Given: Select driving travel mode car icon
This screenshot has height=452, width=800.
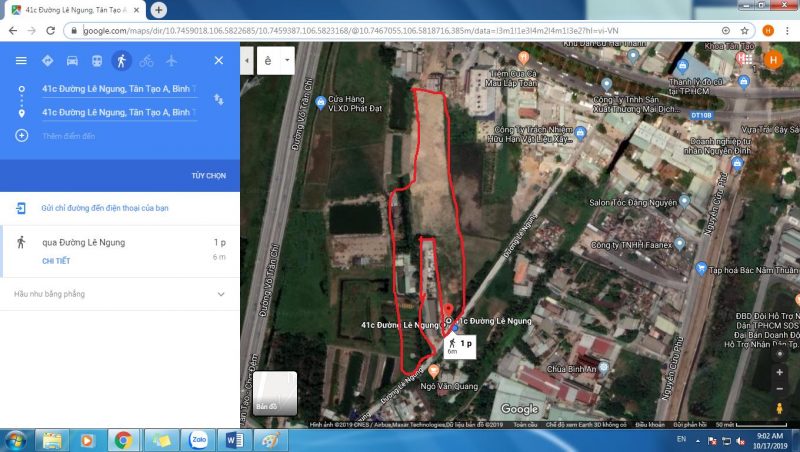Looking at the screenshot, I should [72, 60].
